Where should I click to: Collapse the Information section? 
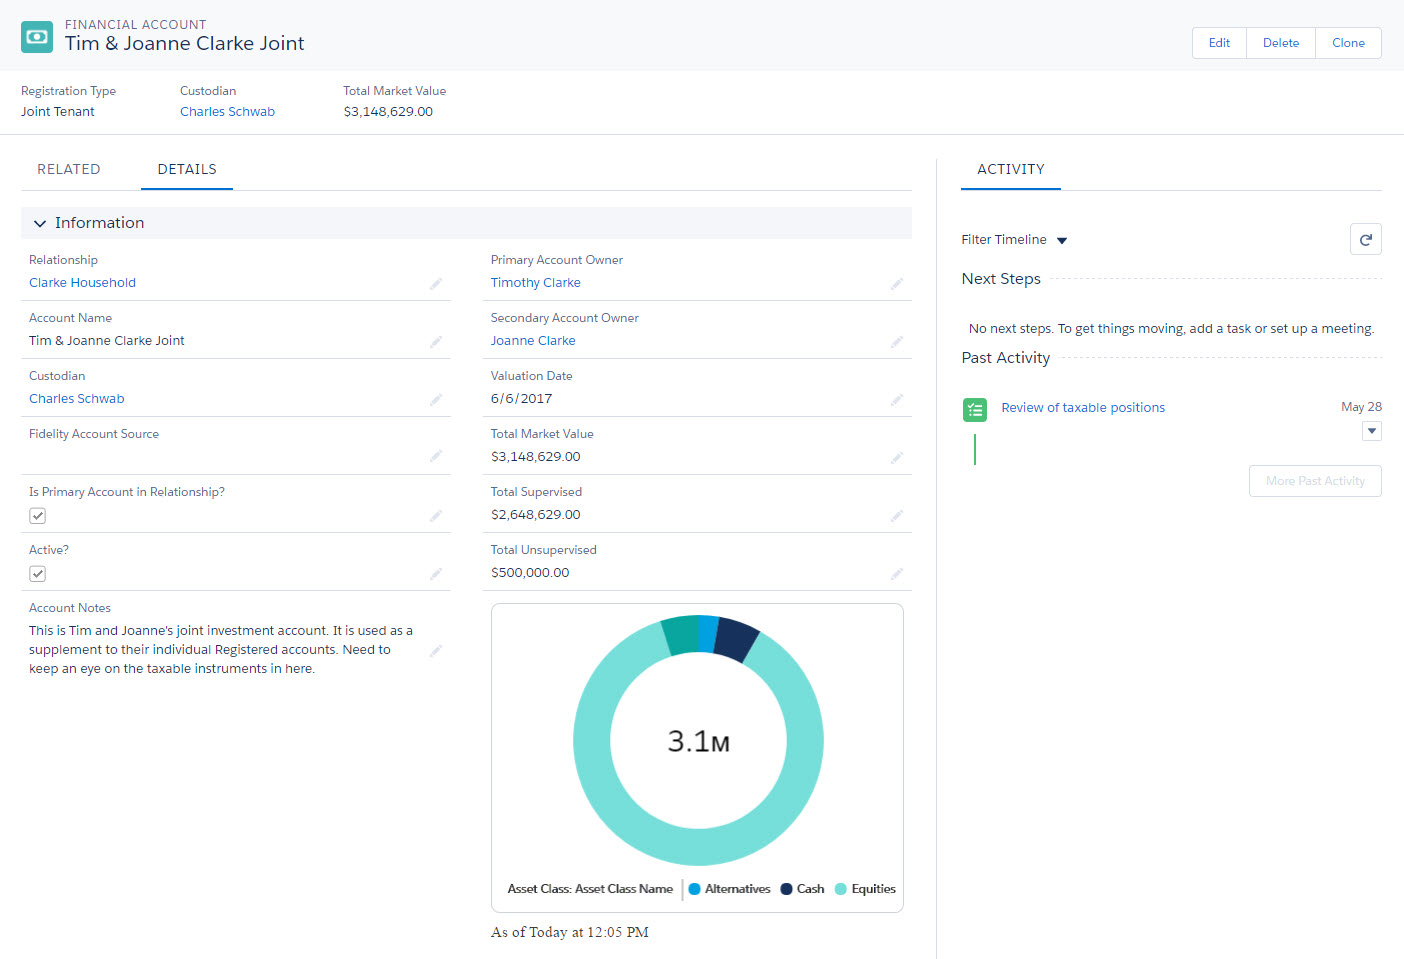click(x=40, y=223)
